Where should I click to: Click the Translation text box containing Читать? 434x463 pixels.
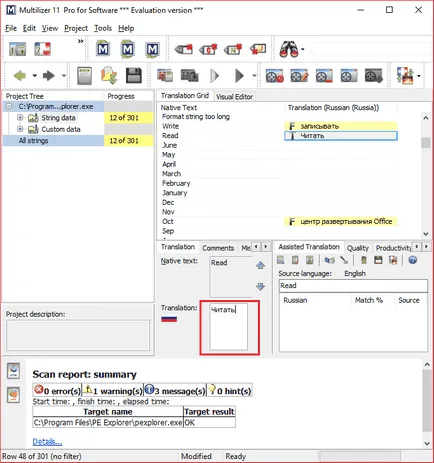click(x=229, y=327)
